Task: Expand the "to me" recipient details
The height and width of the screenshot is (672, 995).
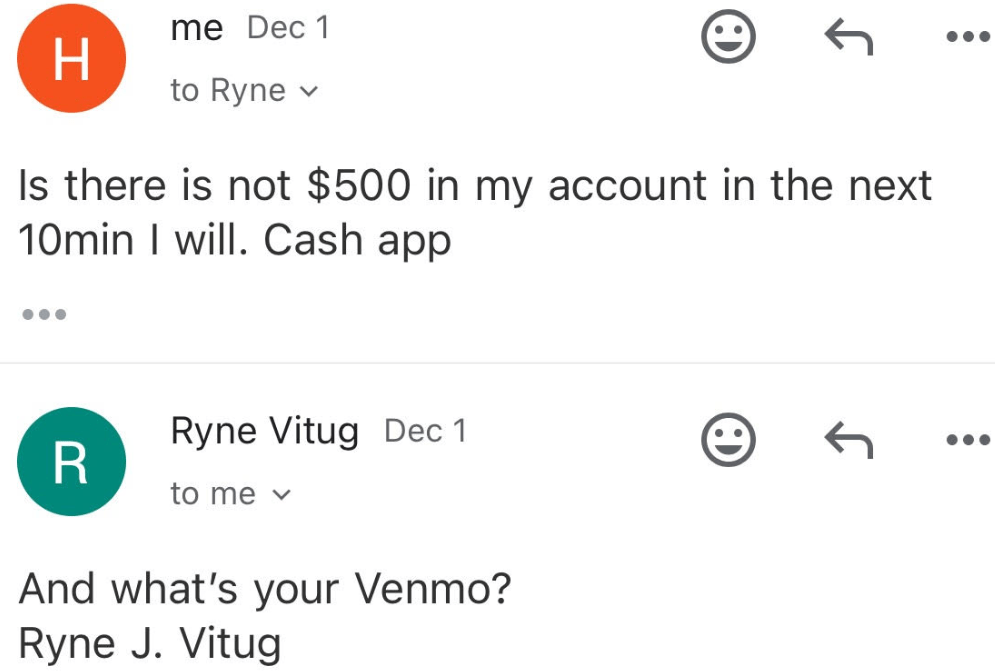Action: pyautogui.click(x=230, y=494)
